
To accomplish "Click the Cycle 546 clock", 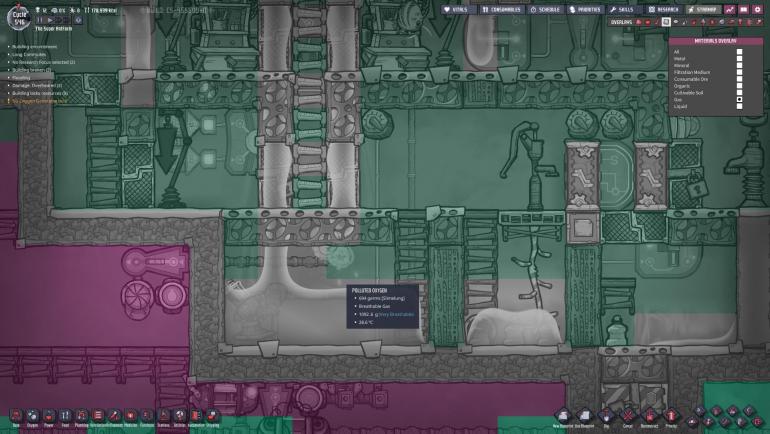I will click(19, 18).
